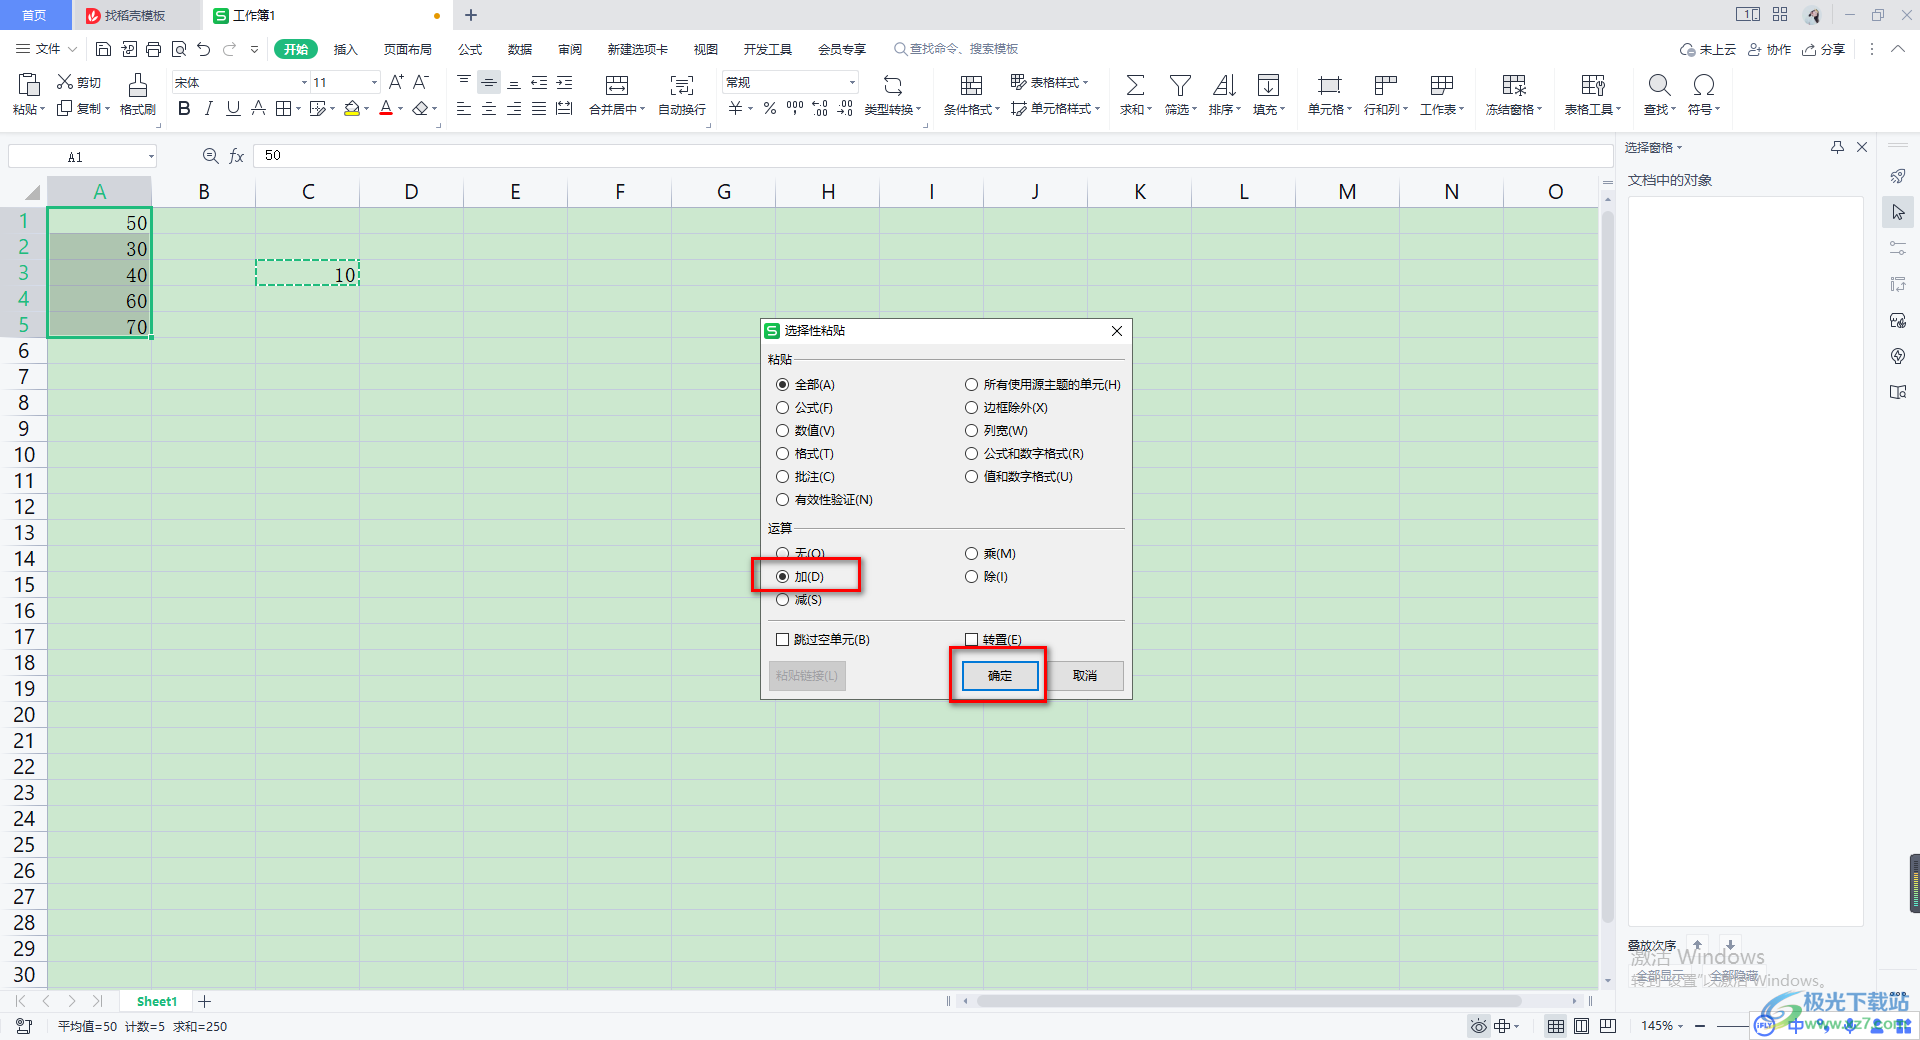The width and height of the screenshot is (1920, 1040).
Task: Open Conditional Formatting icon
Action: [x=971, y=85]
